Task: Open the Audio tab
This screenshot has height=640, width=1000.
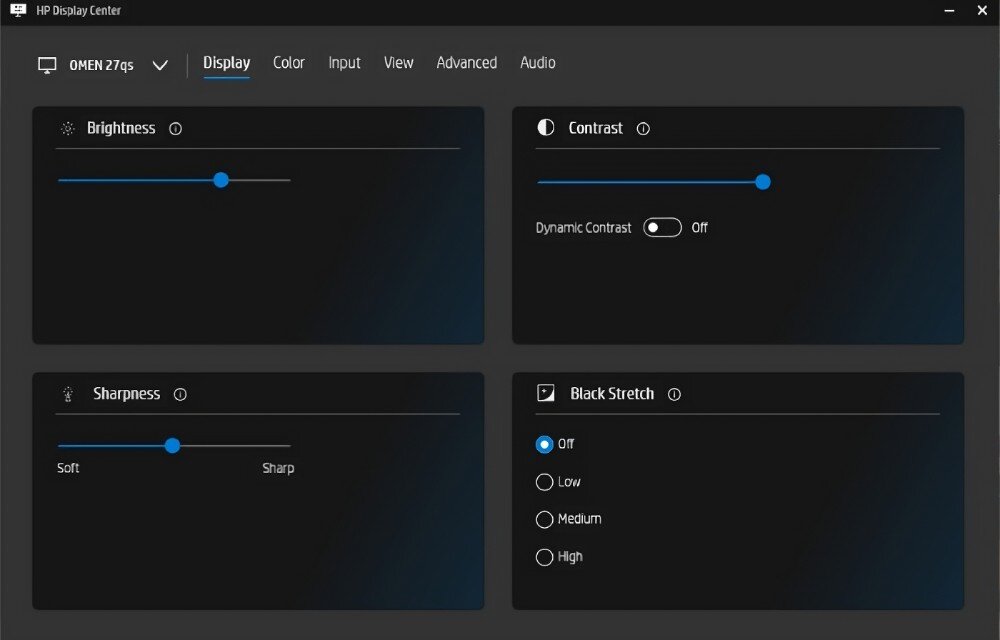Action: click(x=537, y=63)
